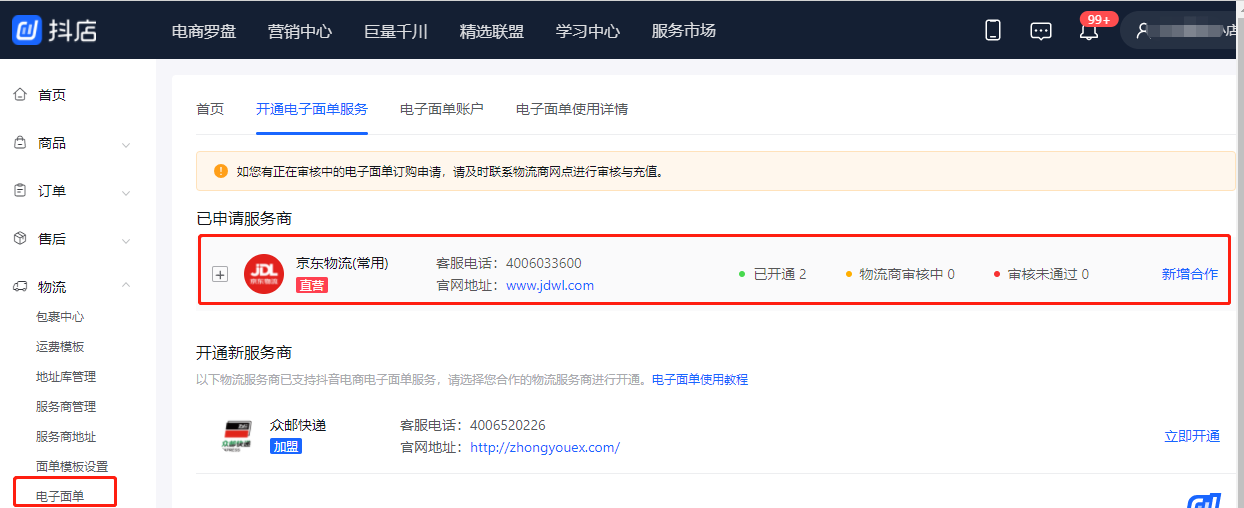Click the 审核未通过 0 status

(1041, 274)
